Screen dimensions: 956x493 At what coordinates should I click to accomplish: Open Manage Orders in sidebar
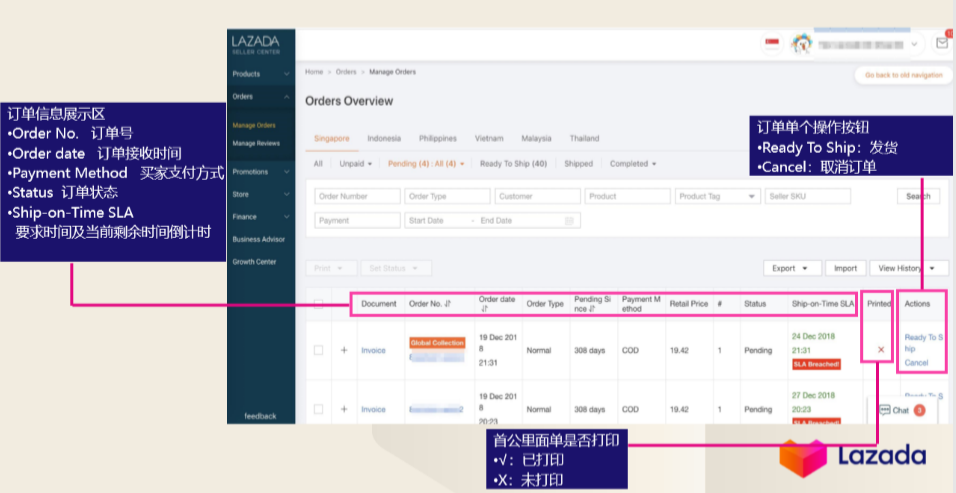(x=254, y=126)
